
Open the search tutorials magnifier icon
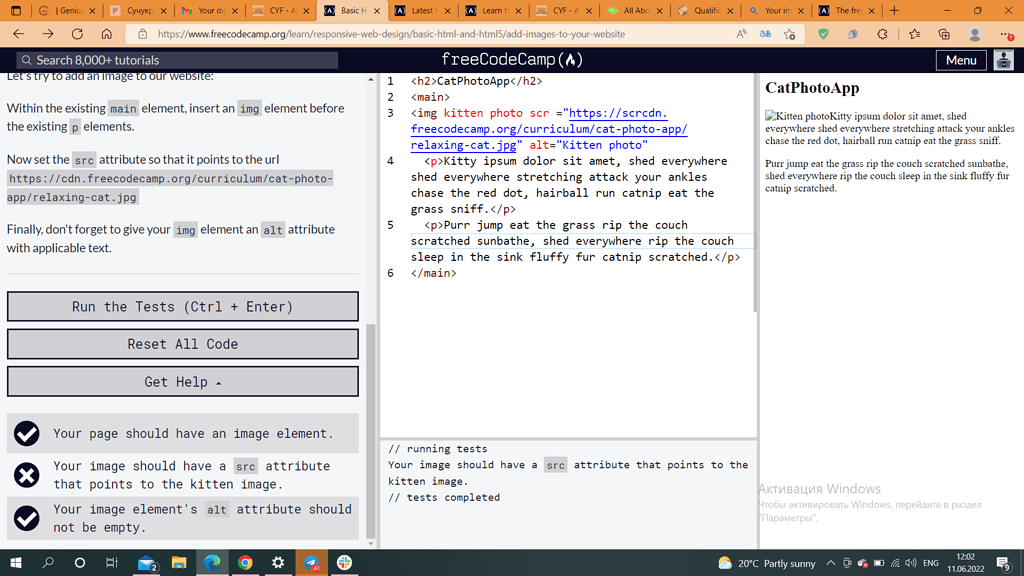point(27,59)
